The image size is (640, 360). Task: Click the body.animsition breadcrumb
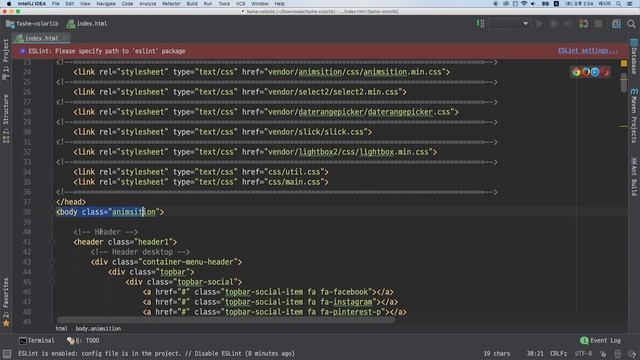pyautogui.click(x=98, y=329)
